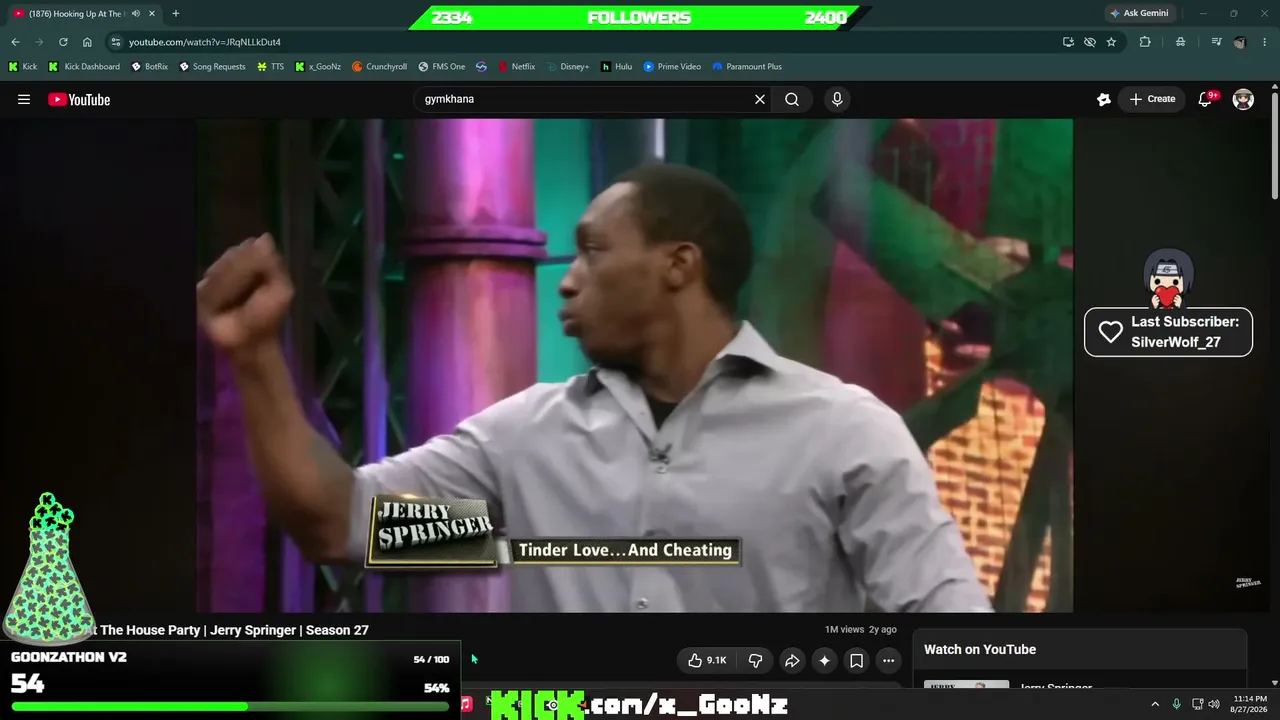Reload the current page
This screenshot has width=1280, height=720.
point(63,42)
